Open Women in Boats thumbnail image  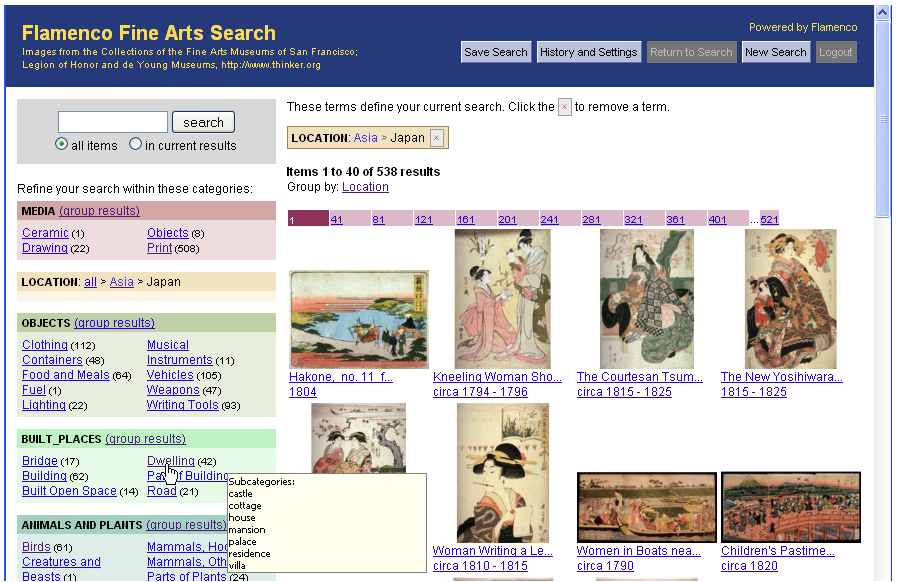[x=646, y=507]
